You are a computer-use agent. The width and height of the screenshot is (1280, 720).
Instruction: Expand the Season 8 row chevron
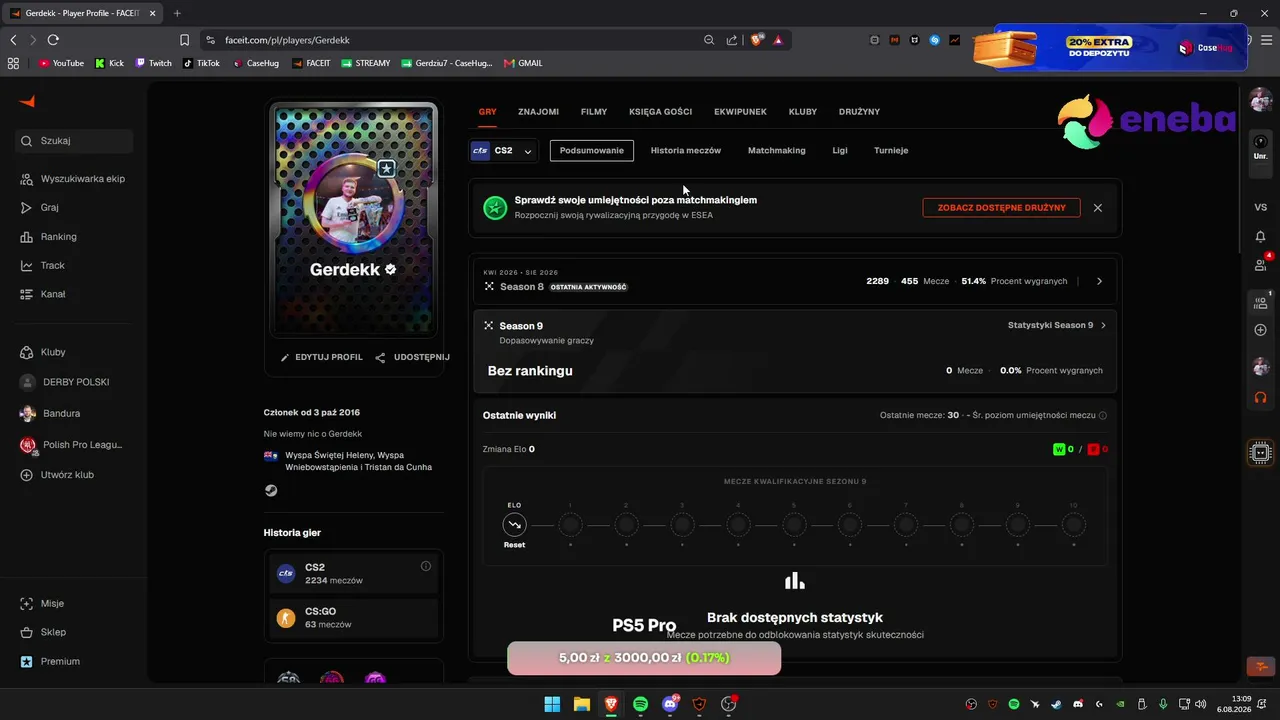[1099, 281]
